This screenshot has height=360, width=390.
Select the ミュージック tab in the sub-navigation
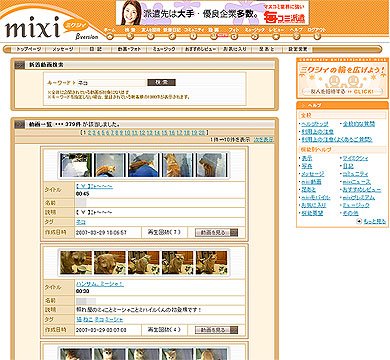[164, 49]
